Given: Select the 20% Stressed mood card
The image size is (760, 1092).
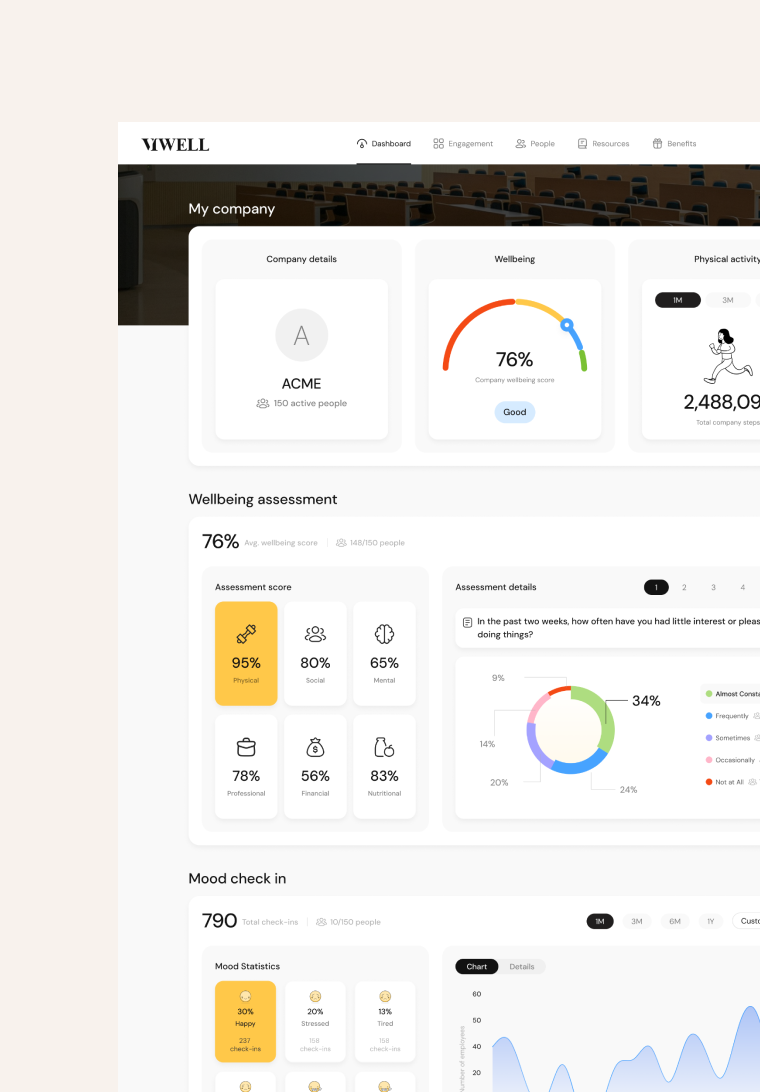Looking at the screenshot, I should [x=315, y=1021].
